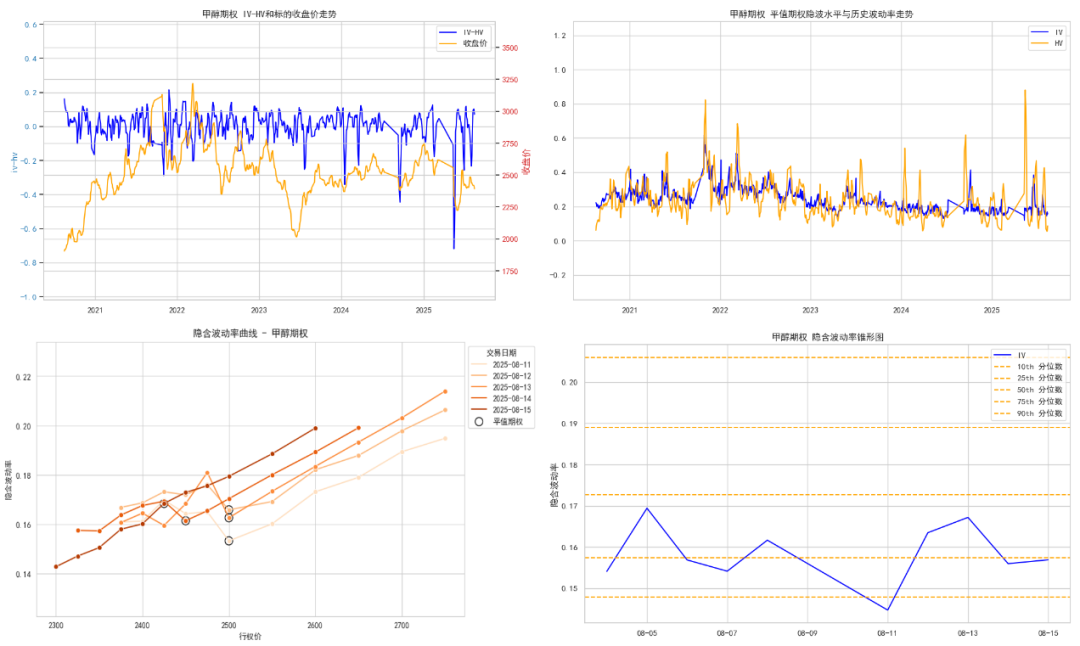1080x646 pixels.
Task: Click the red vertical "收盘价" axis label
Action: click(x=526, y=162)
